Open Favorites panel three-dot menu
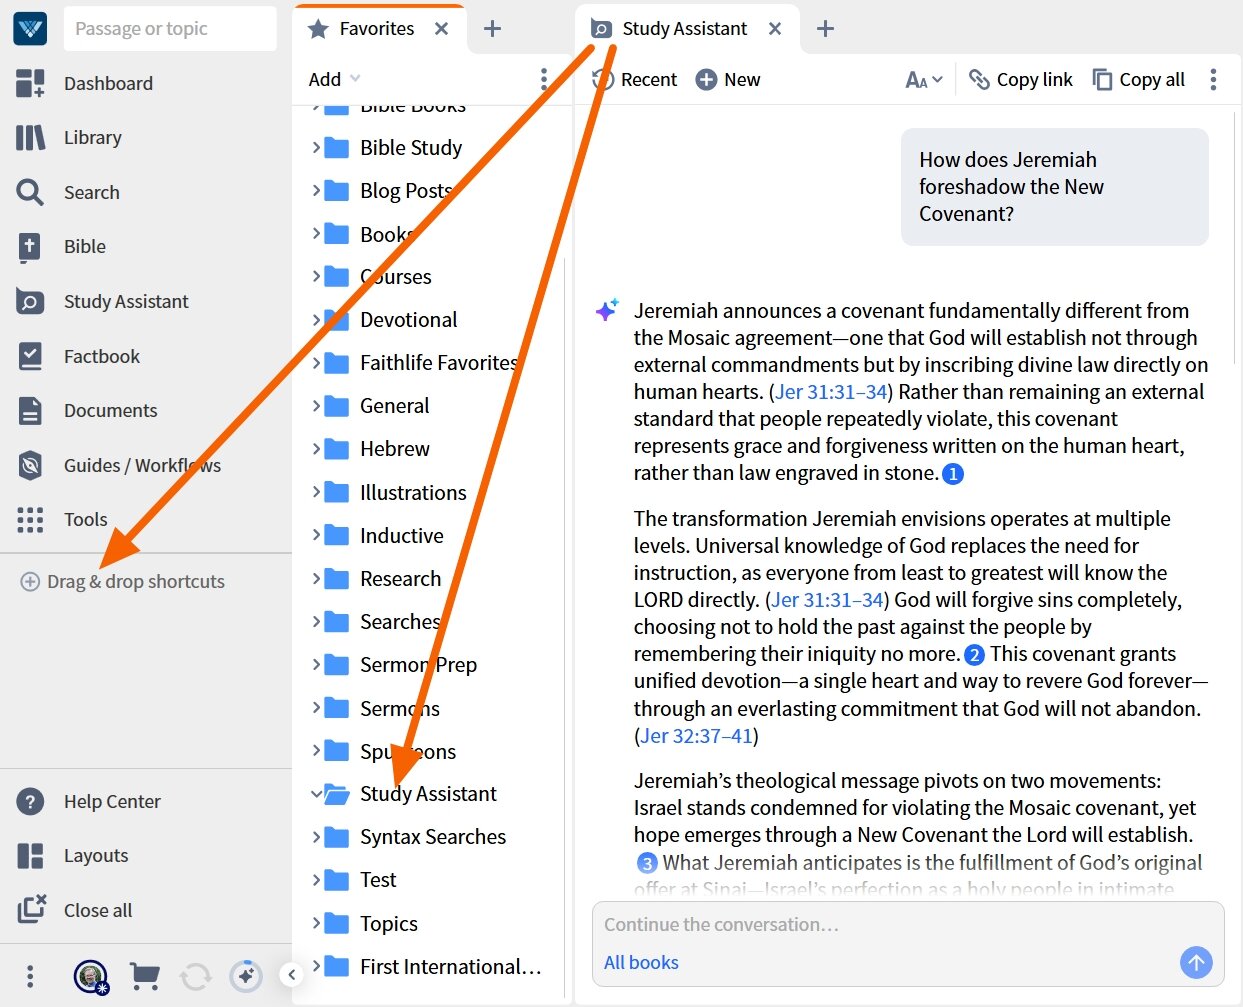The height and width of the screenshot is (1007, 1243). pos(544,79)
